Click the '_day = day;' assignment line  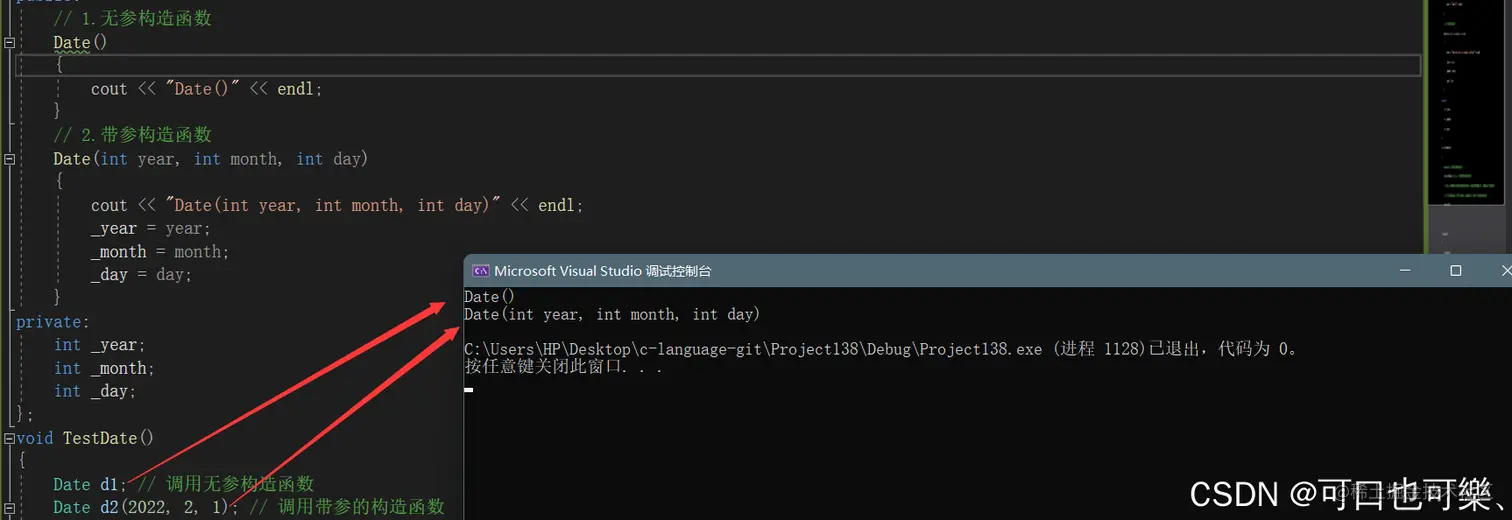click(x=141, y=275)
